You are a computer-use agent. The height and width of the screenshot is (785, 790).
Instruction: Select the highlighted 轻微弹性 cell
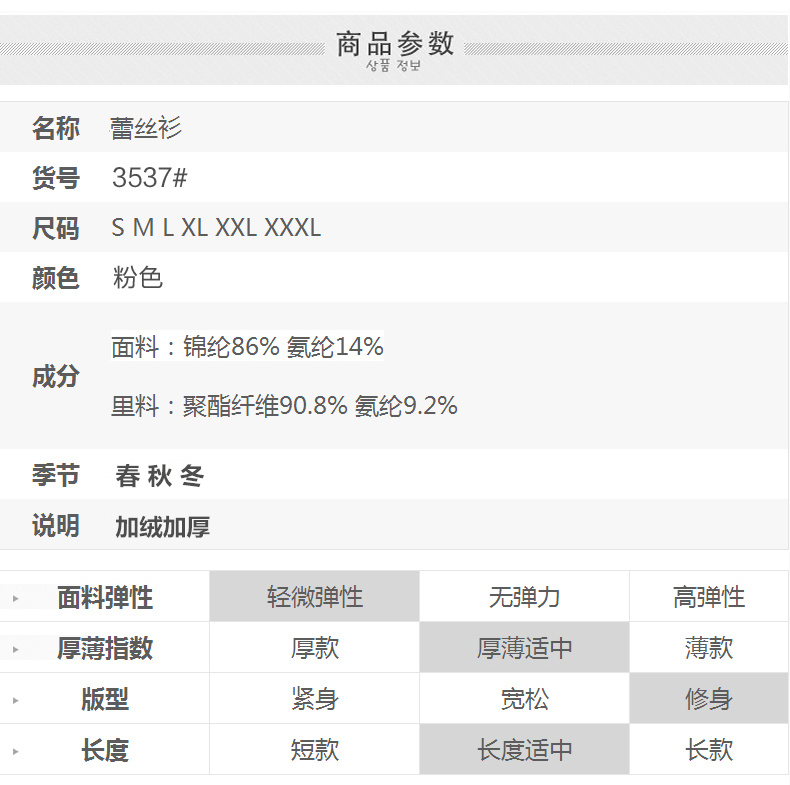click(314, 597)
